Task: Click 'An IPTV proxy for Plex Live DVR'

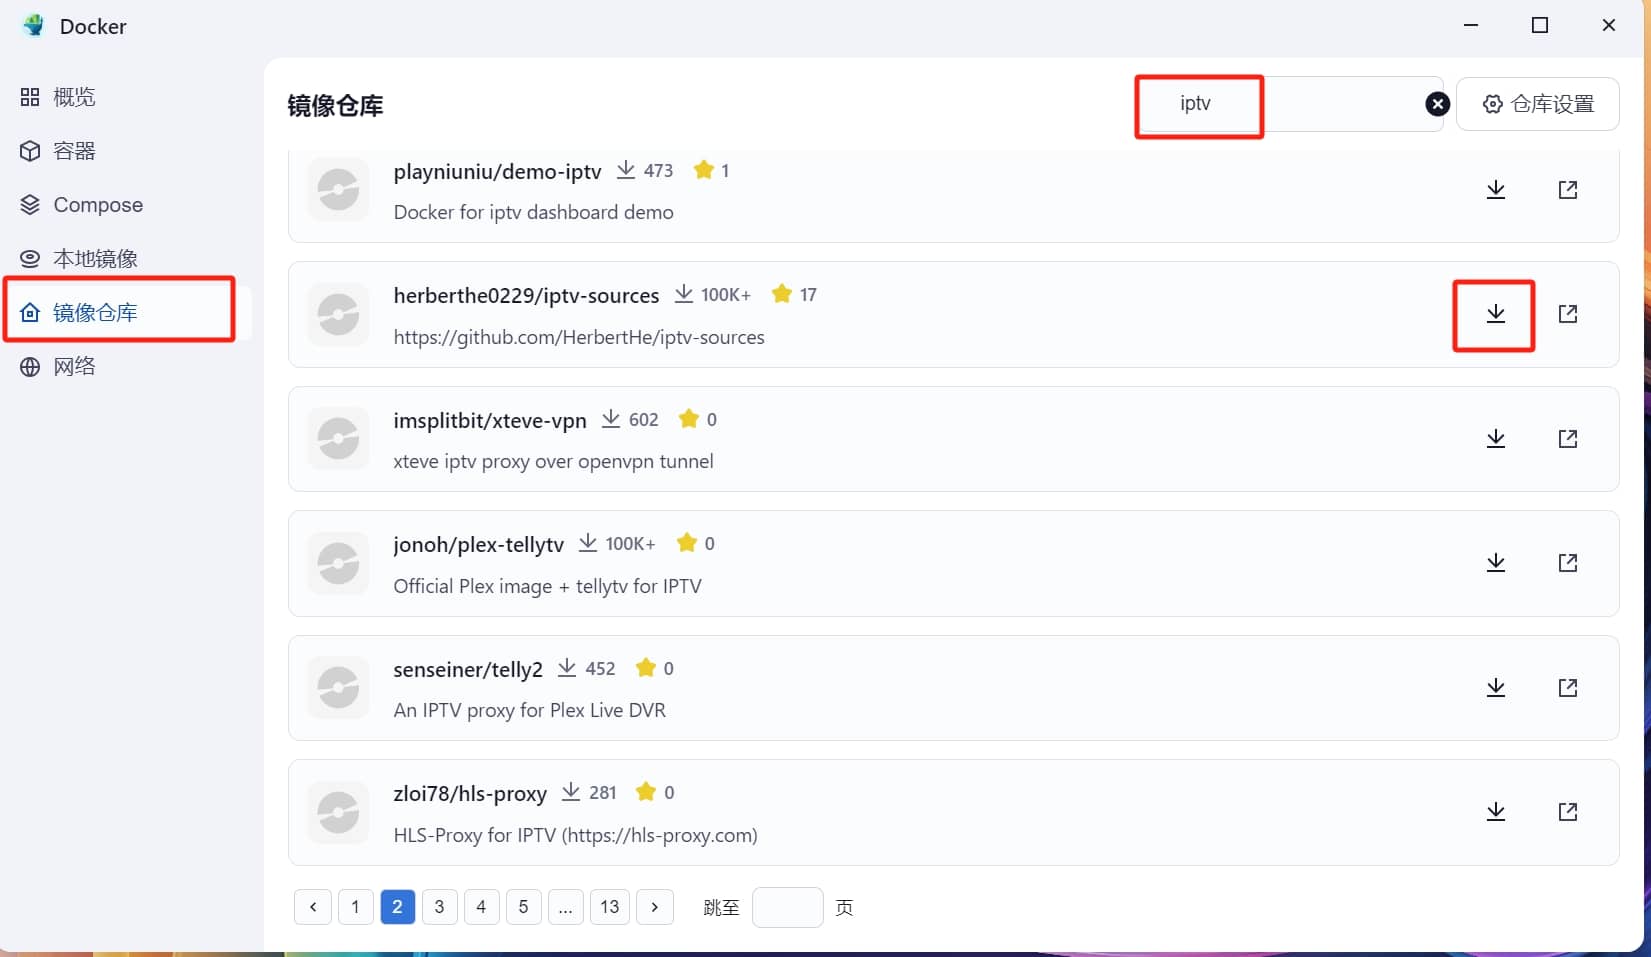Action: [529, 710]
